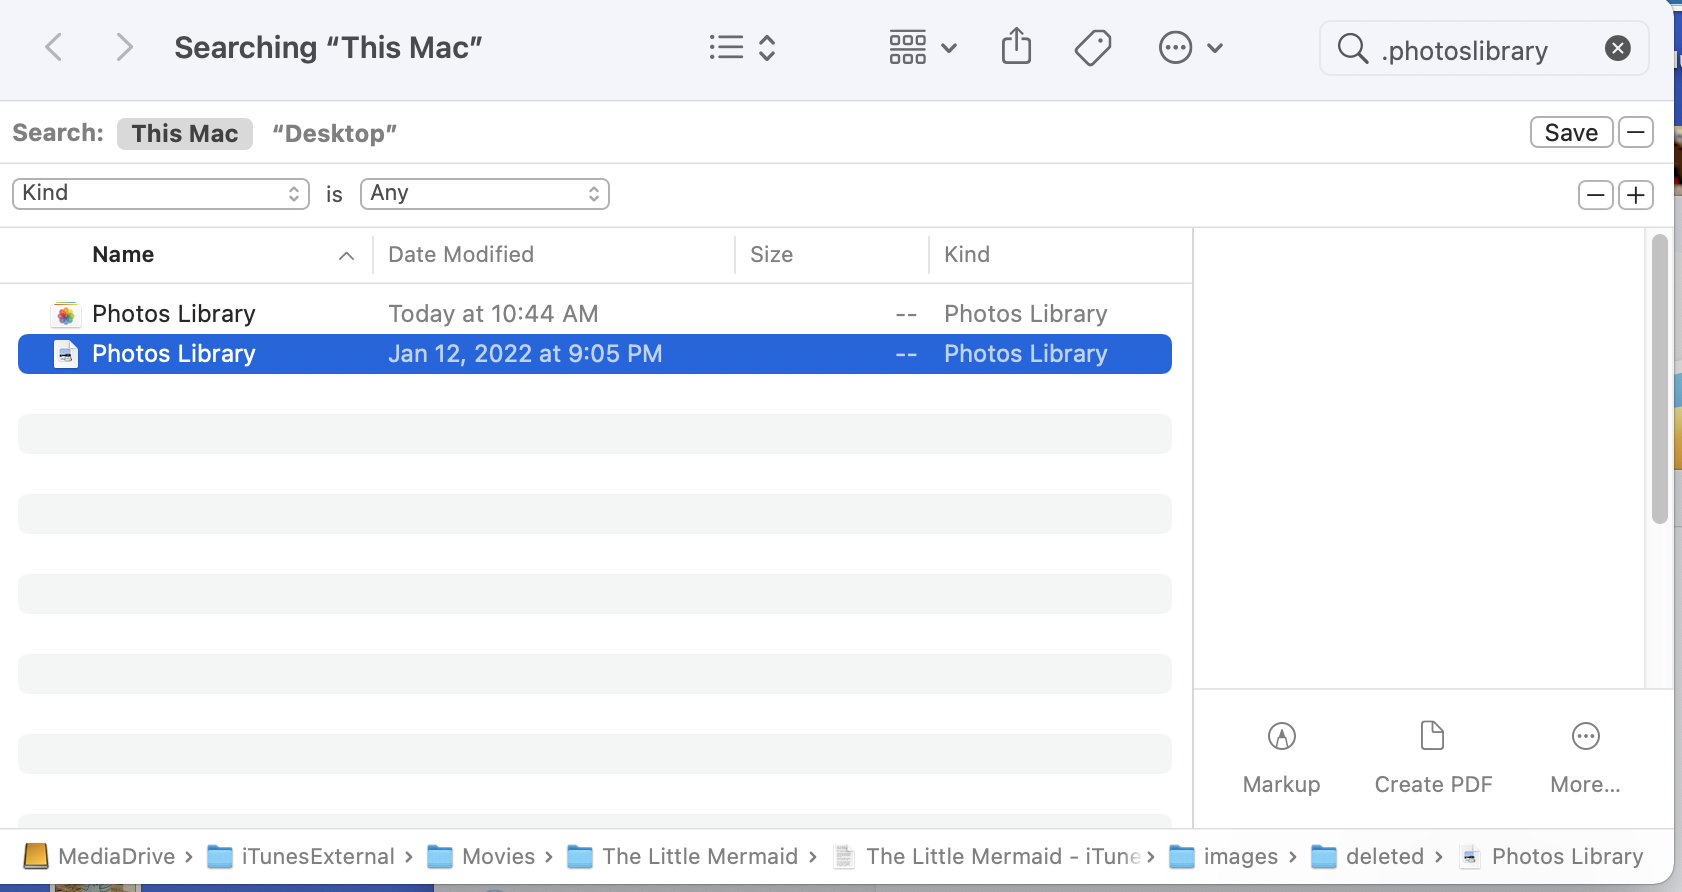This screenshot has width=1682, height=892.
Task: Go back with the left chevron
Action: (54, 47)
